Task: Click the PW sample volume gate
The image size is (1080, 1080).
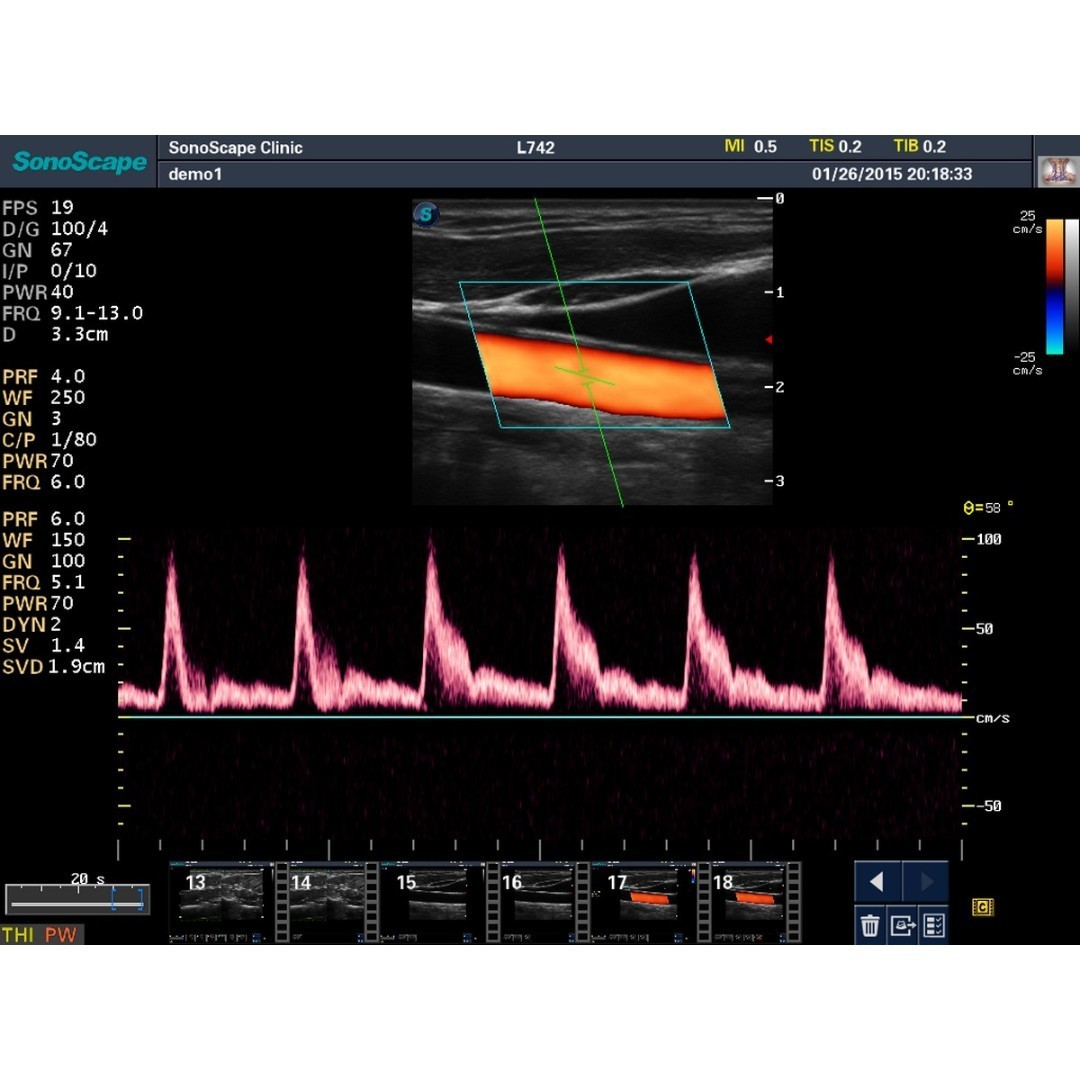Action: (585, 376)
